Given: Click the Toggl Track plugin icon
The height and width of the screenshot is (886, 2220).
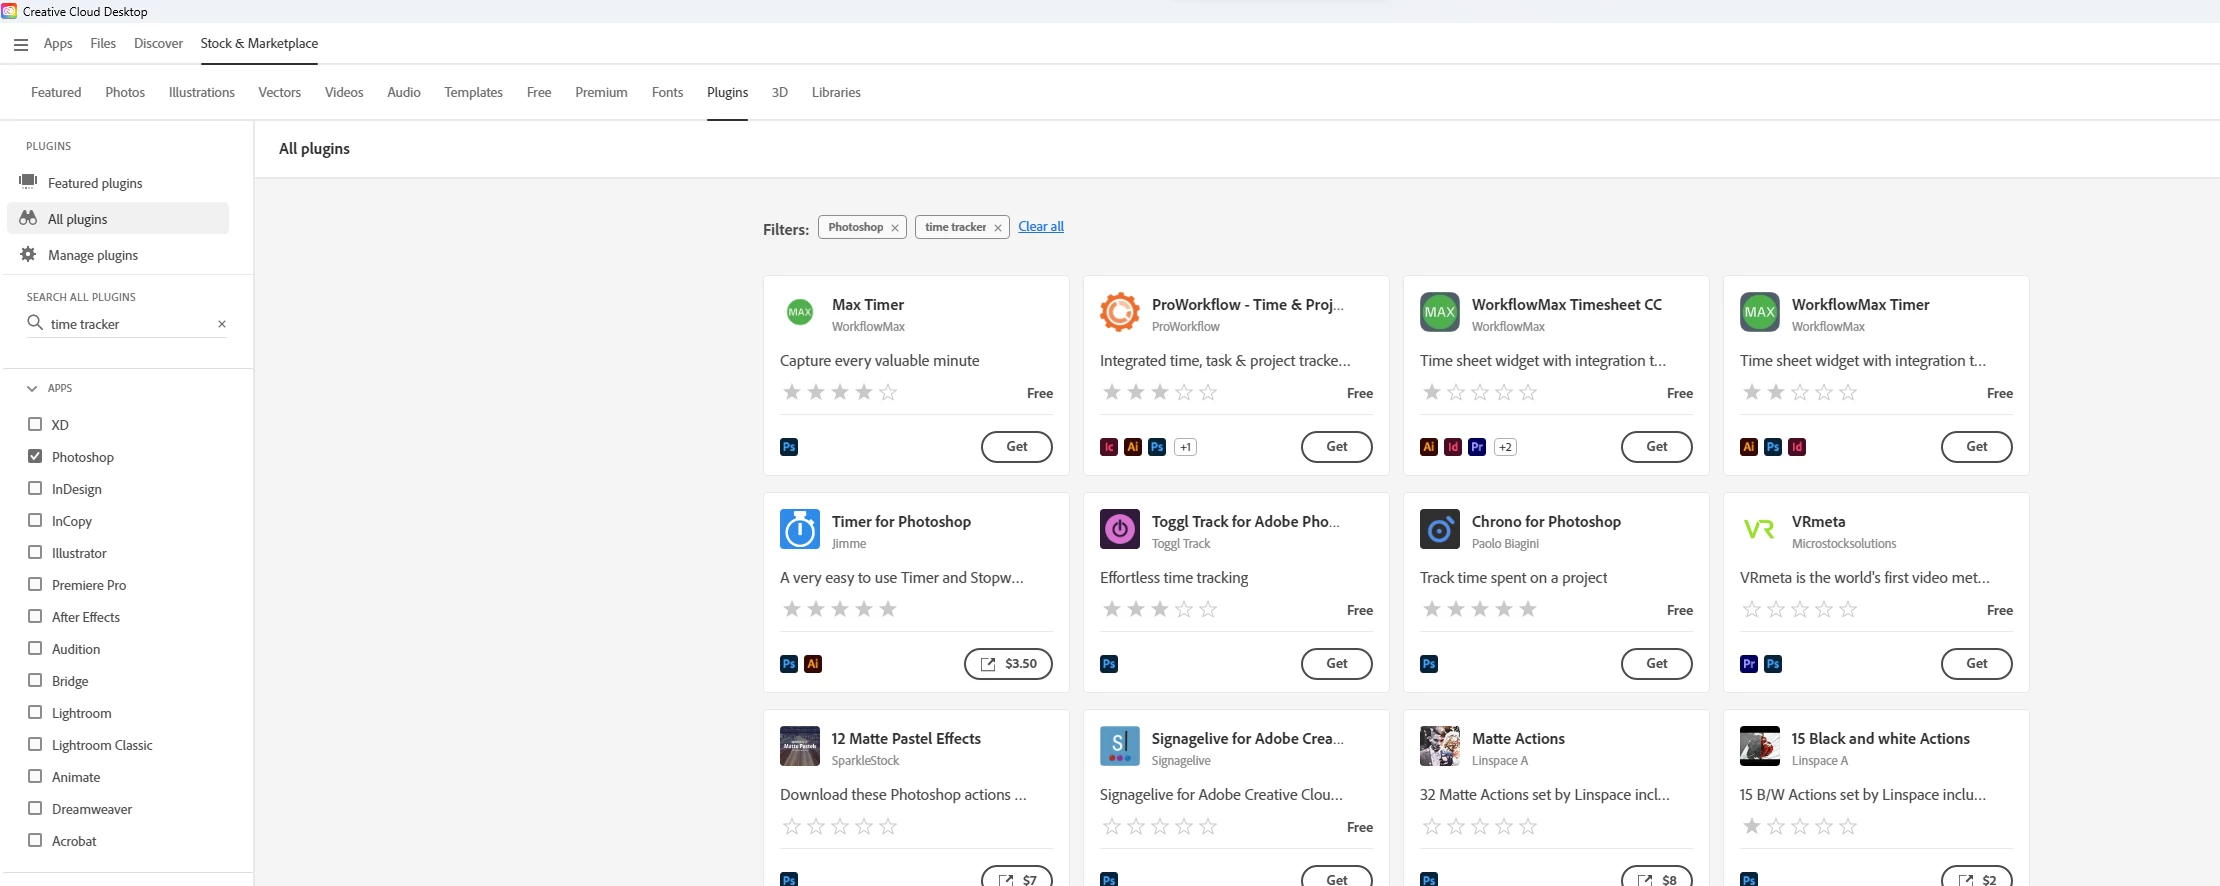Looking at the screenshot, I should pos(1120,529).
